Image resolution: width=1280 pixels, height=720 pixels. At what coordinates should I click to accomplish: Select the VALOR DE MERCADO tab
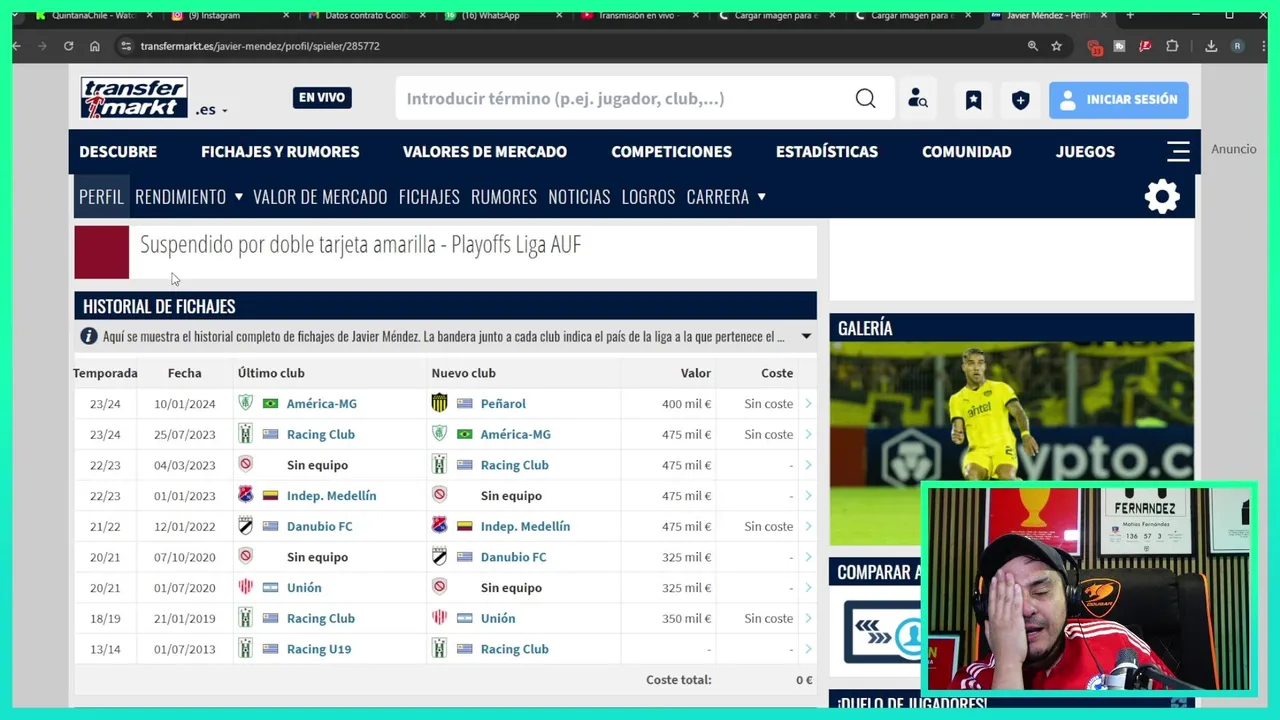(x=320, y=196)
